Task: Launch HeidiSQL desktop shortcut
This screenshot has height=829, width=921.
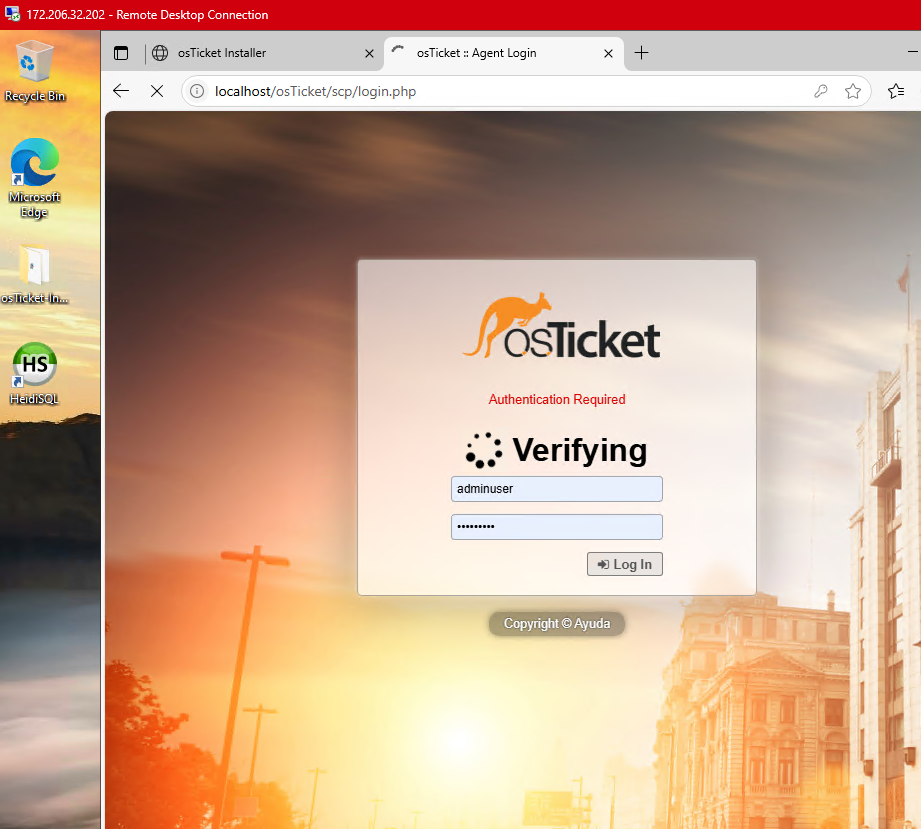Action: tap(34, 373)
